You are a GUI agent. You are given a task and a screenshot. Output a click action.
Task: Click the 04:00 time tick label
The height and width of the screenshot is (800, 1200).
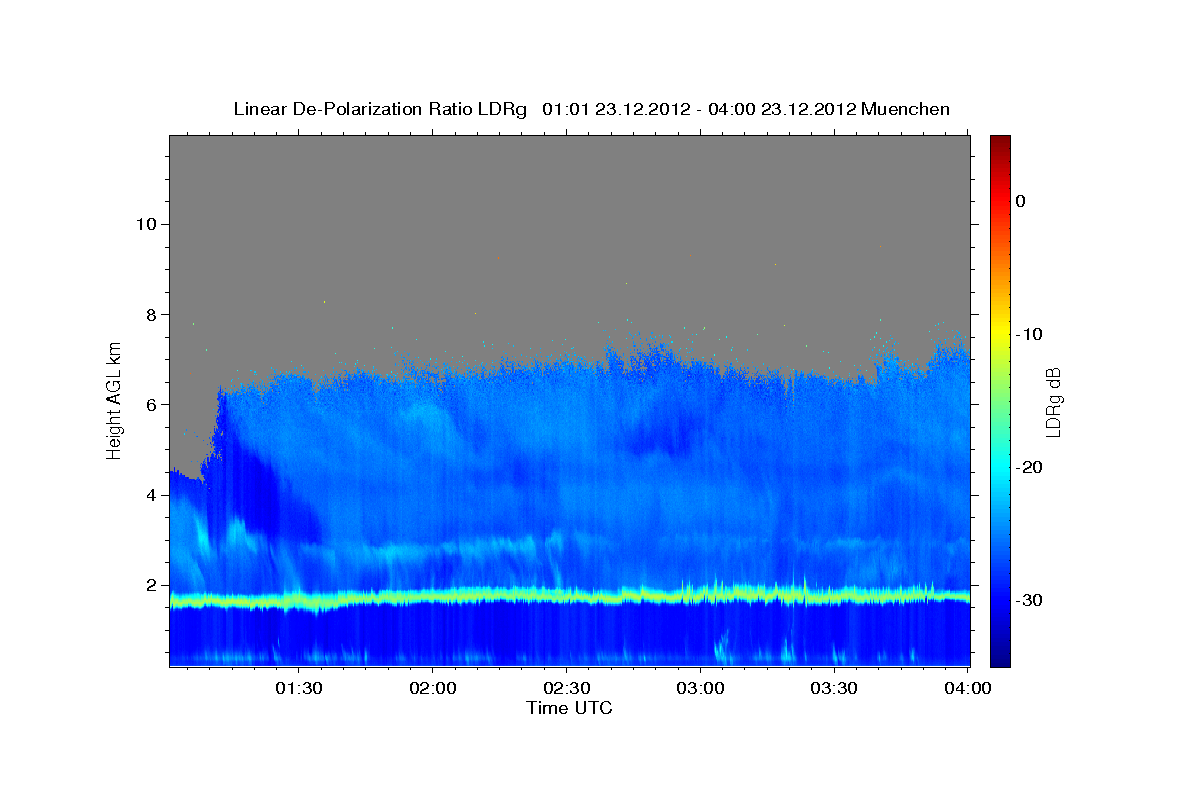click(967, 689)
